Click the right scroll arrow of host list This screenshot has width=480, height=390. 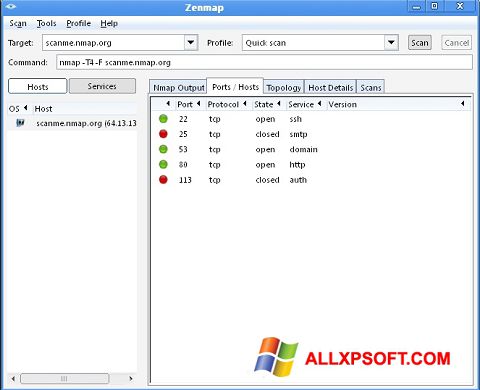[131, 378]
